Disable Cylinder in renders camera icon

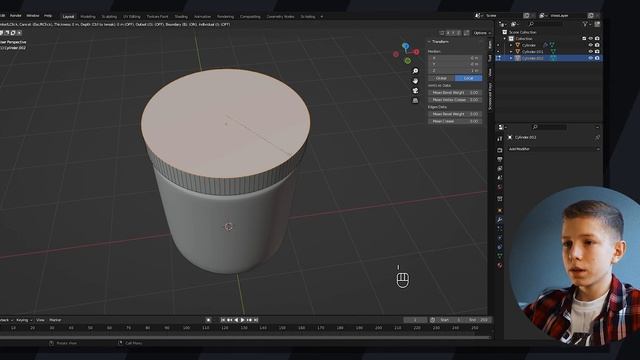597,45
